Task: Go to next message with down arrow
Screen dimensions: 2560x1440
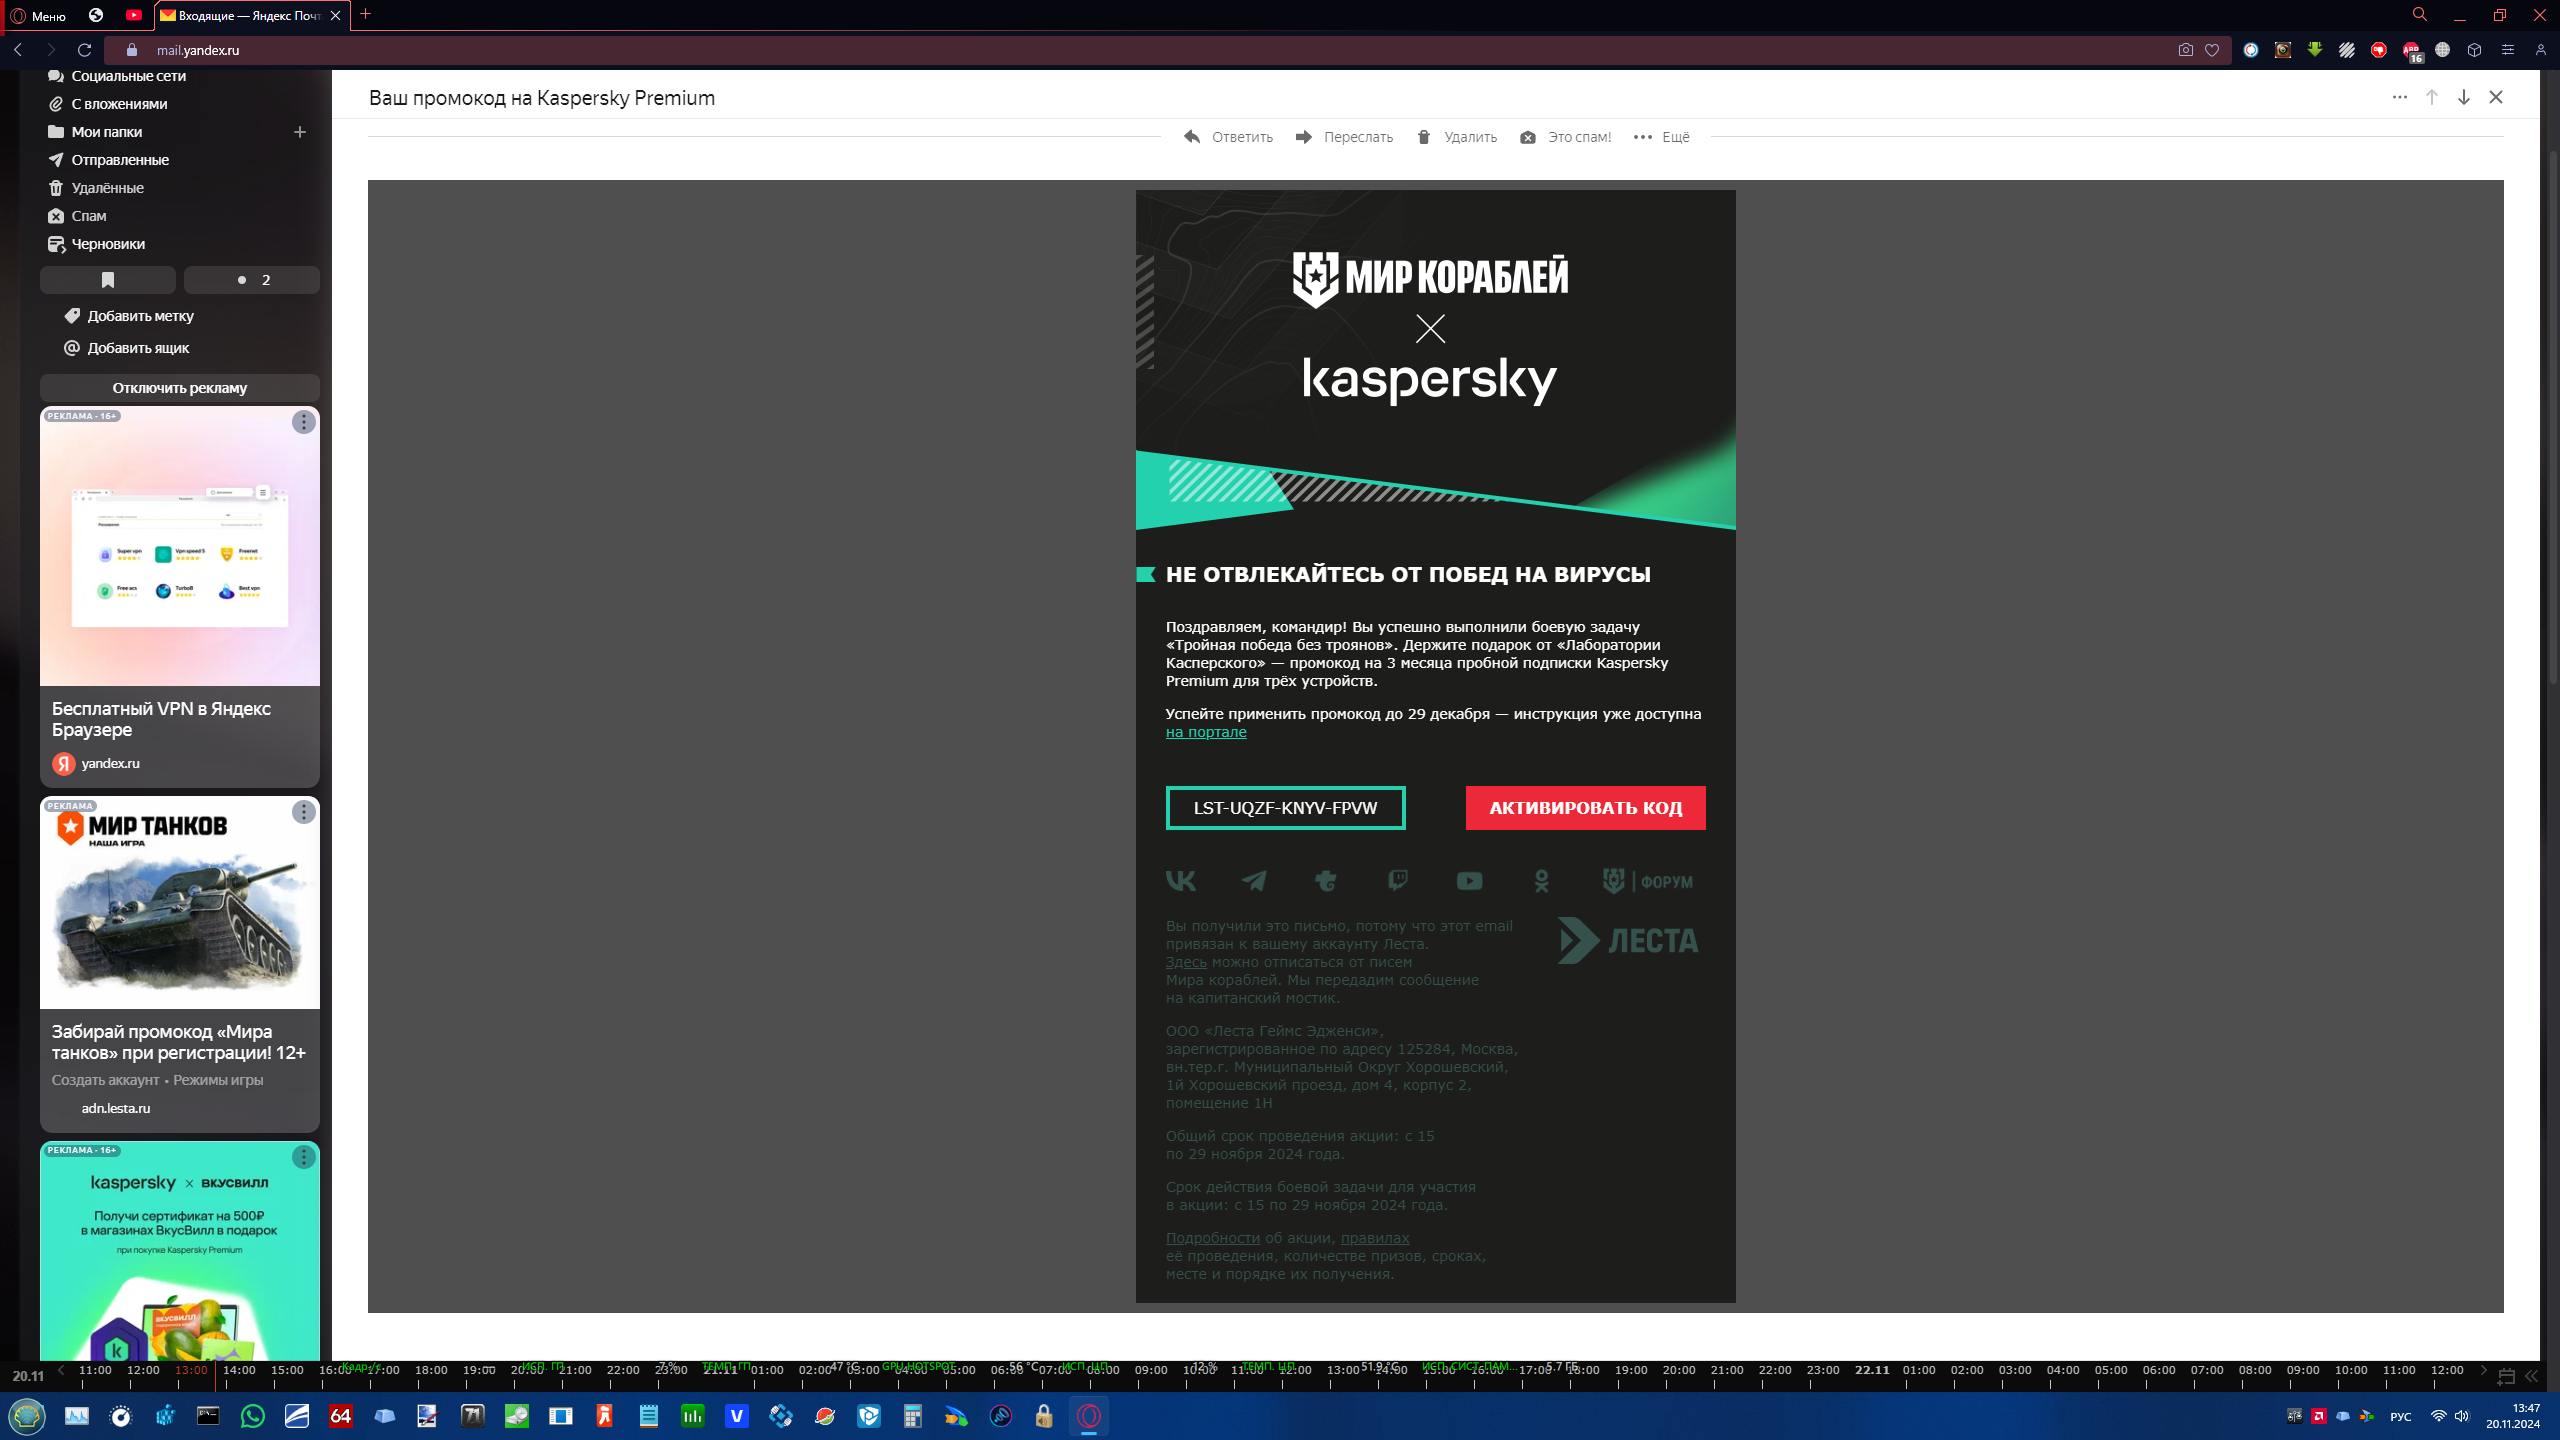Action: 2464,97
